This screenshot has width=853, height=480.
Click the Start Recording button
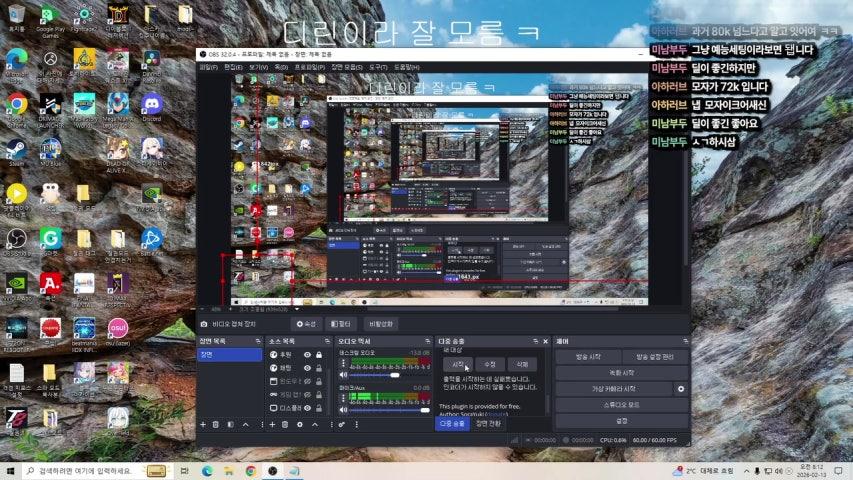pyautogui.click(x=622, y=373)
